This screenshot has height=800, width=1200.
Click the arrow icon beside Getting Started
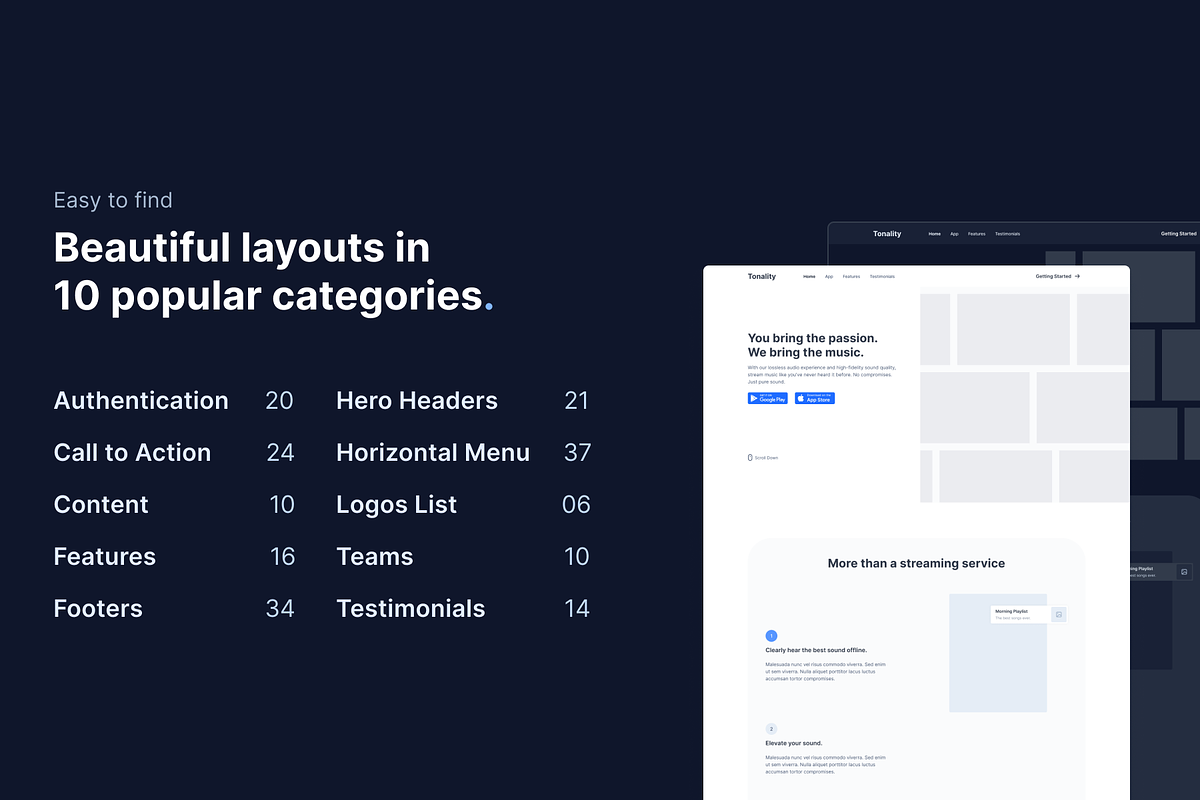(1077, 276)
